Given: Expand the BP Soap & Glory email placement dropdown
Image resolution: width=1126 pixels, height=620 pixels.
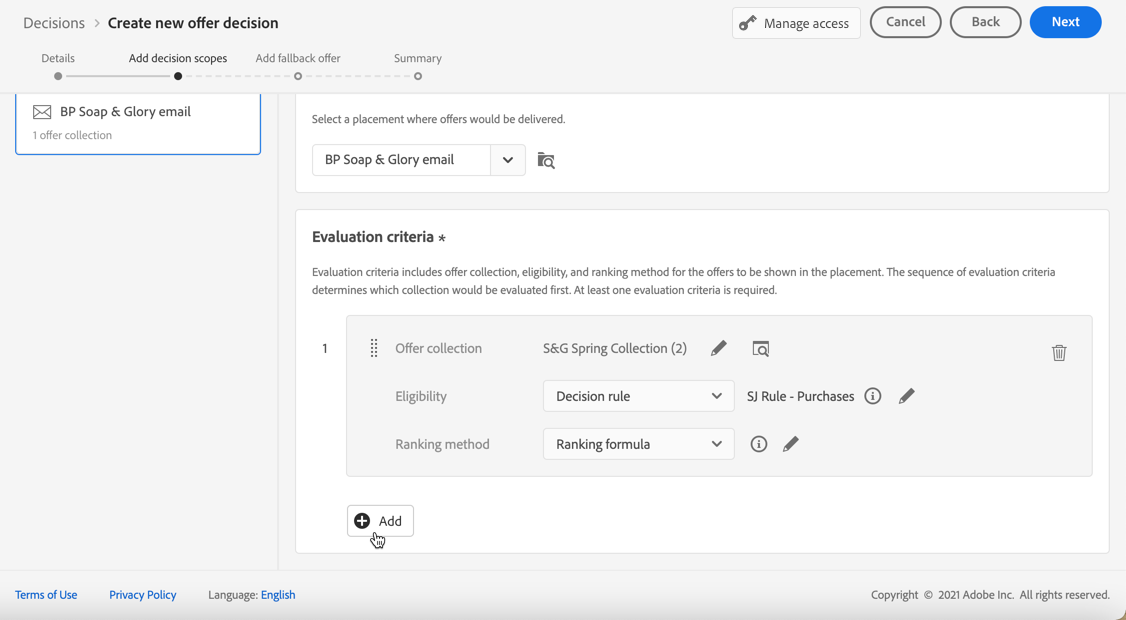Looking at the screenshot, I should pos(507,160).
